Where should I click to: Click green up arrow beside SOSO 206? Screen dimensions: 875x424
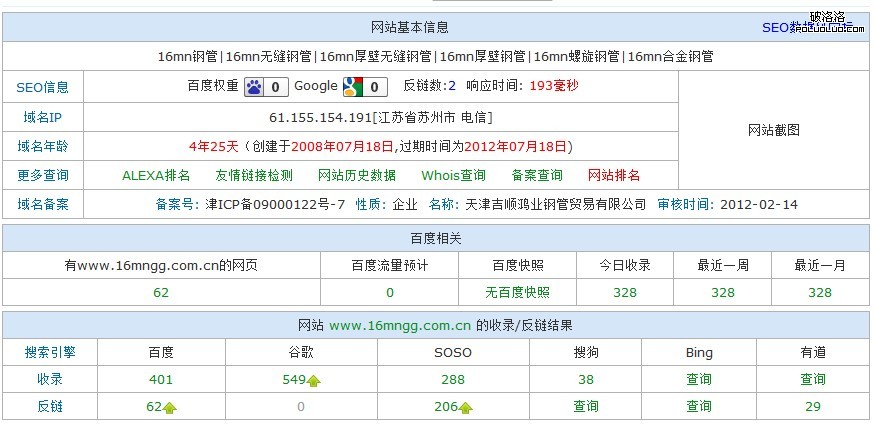[x=466, y=408]
